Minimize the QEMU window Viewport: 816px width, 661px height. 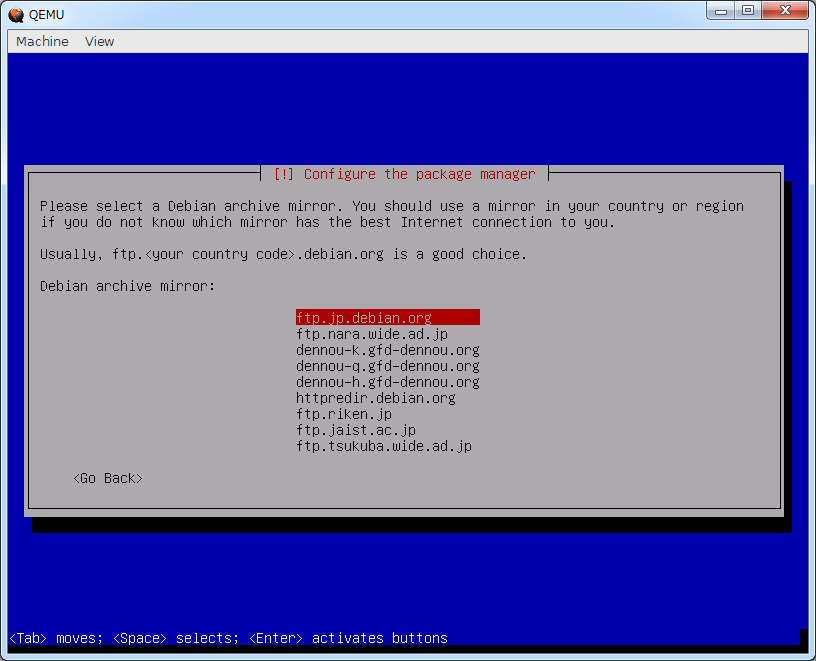721,11
